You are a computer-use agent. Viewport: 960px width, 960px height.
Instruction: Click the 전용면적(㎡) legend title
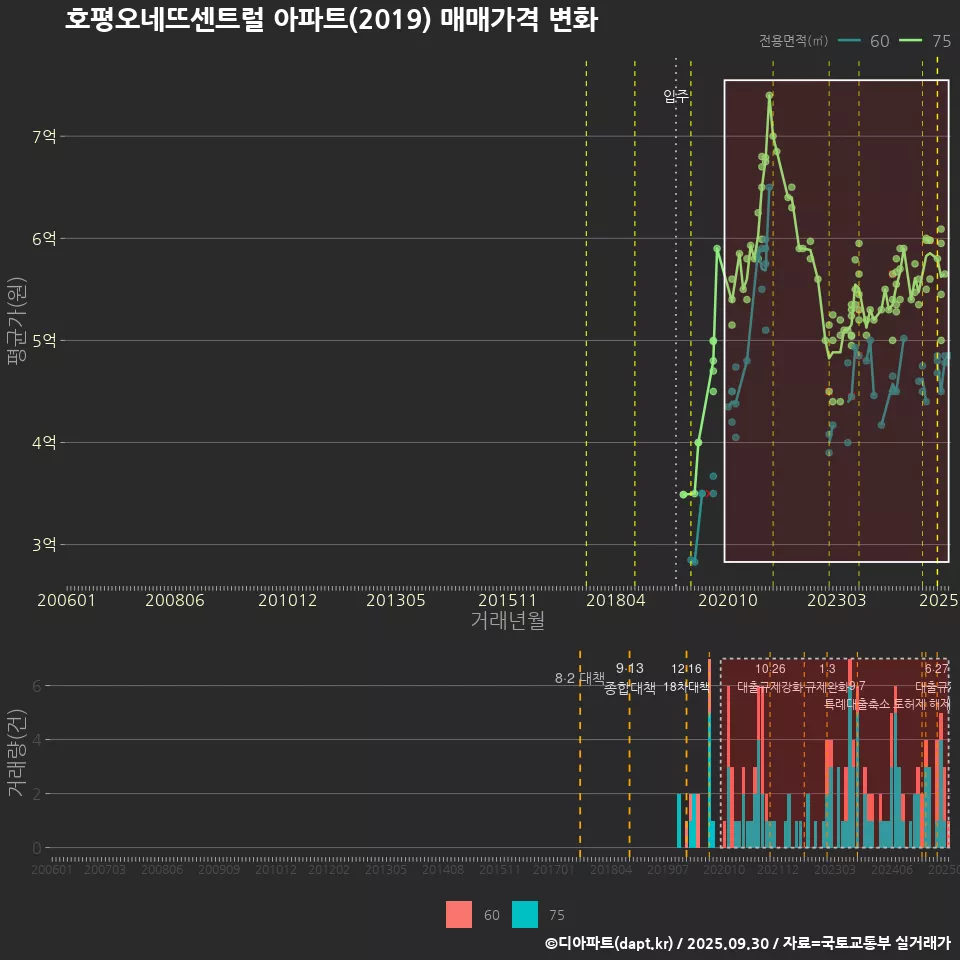click(x=794, y=41)
